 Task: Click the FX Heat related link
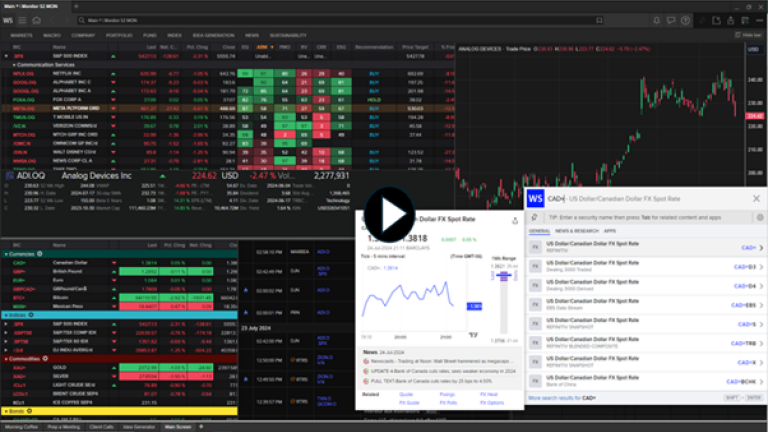[x=489, y=394]
